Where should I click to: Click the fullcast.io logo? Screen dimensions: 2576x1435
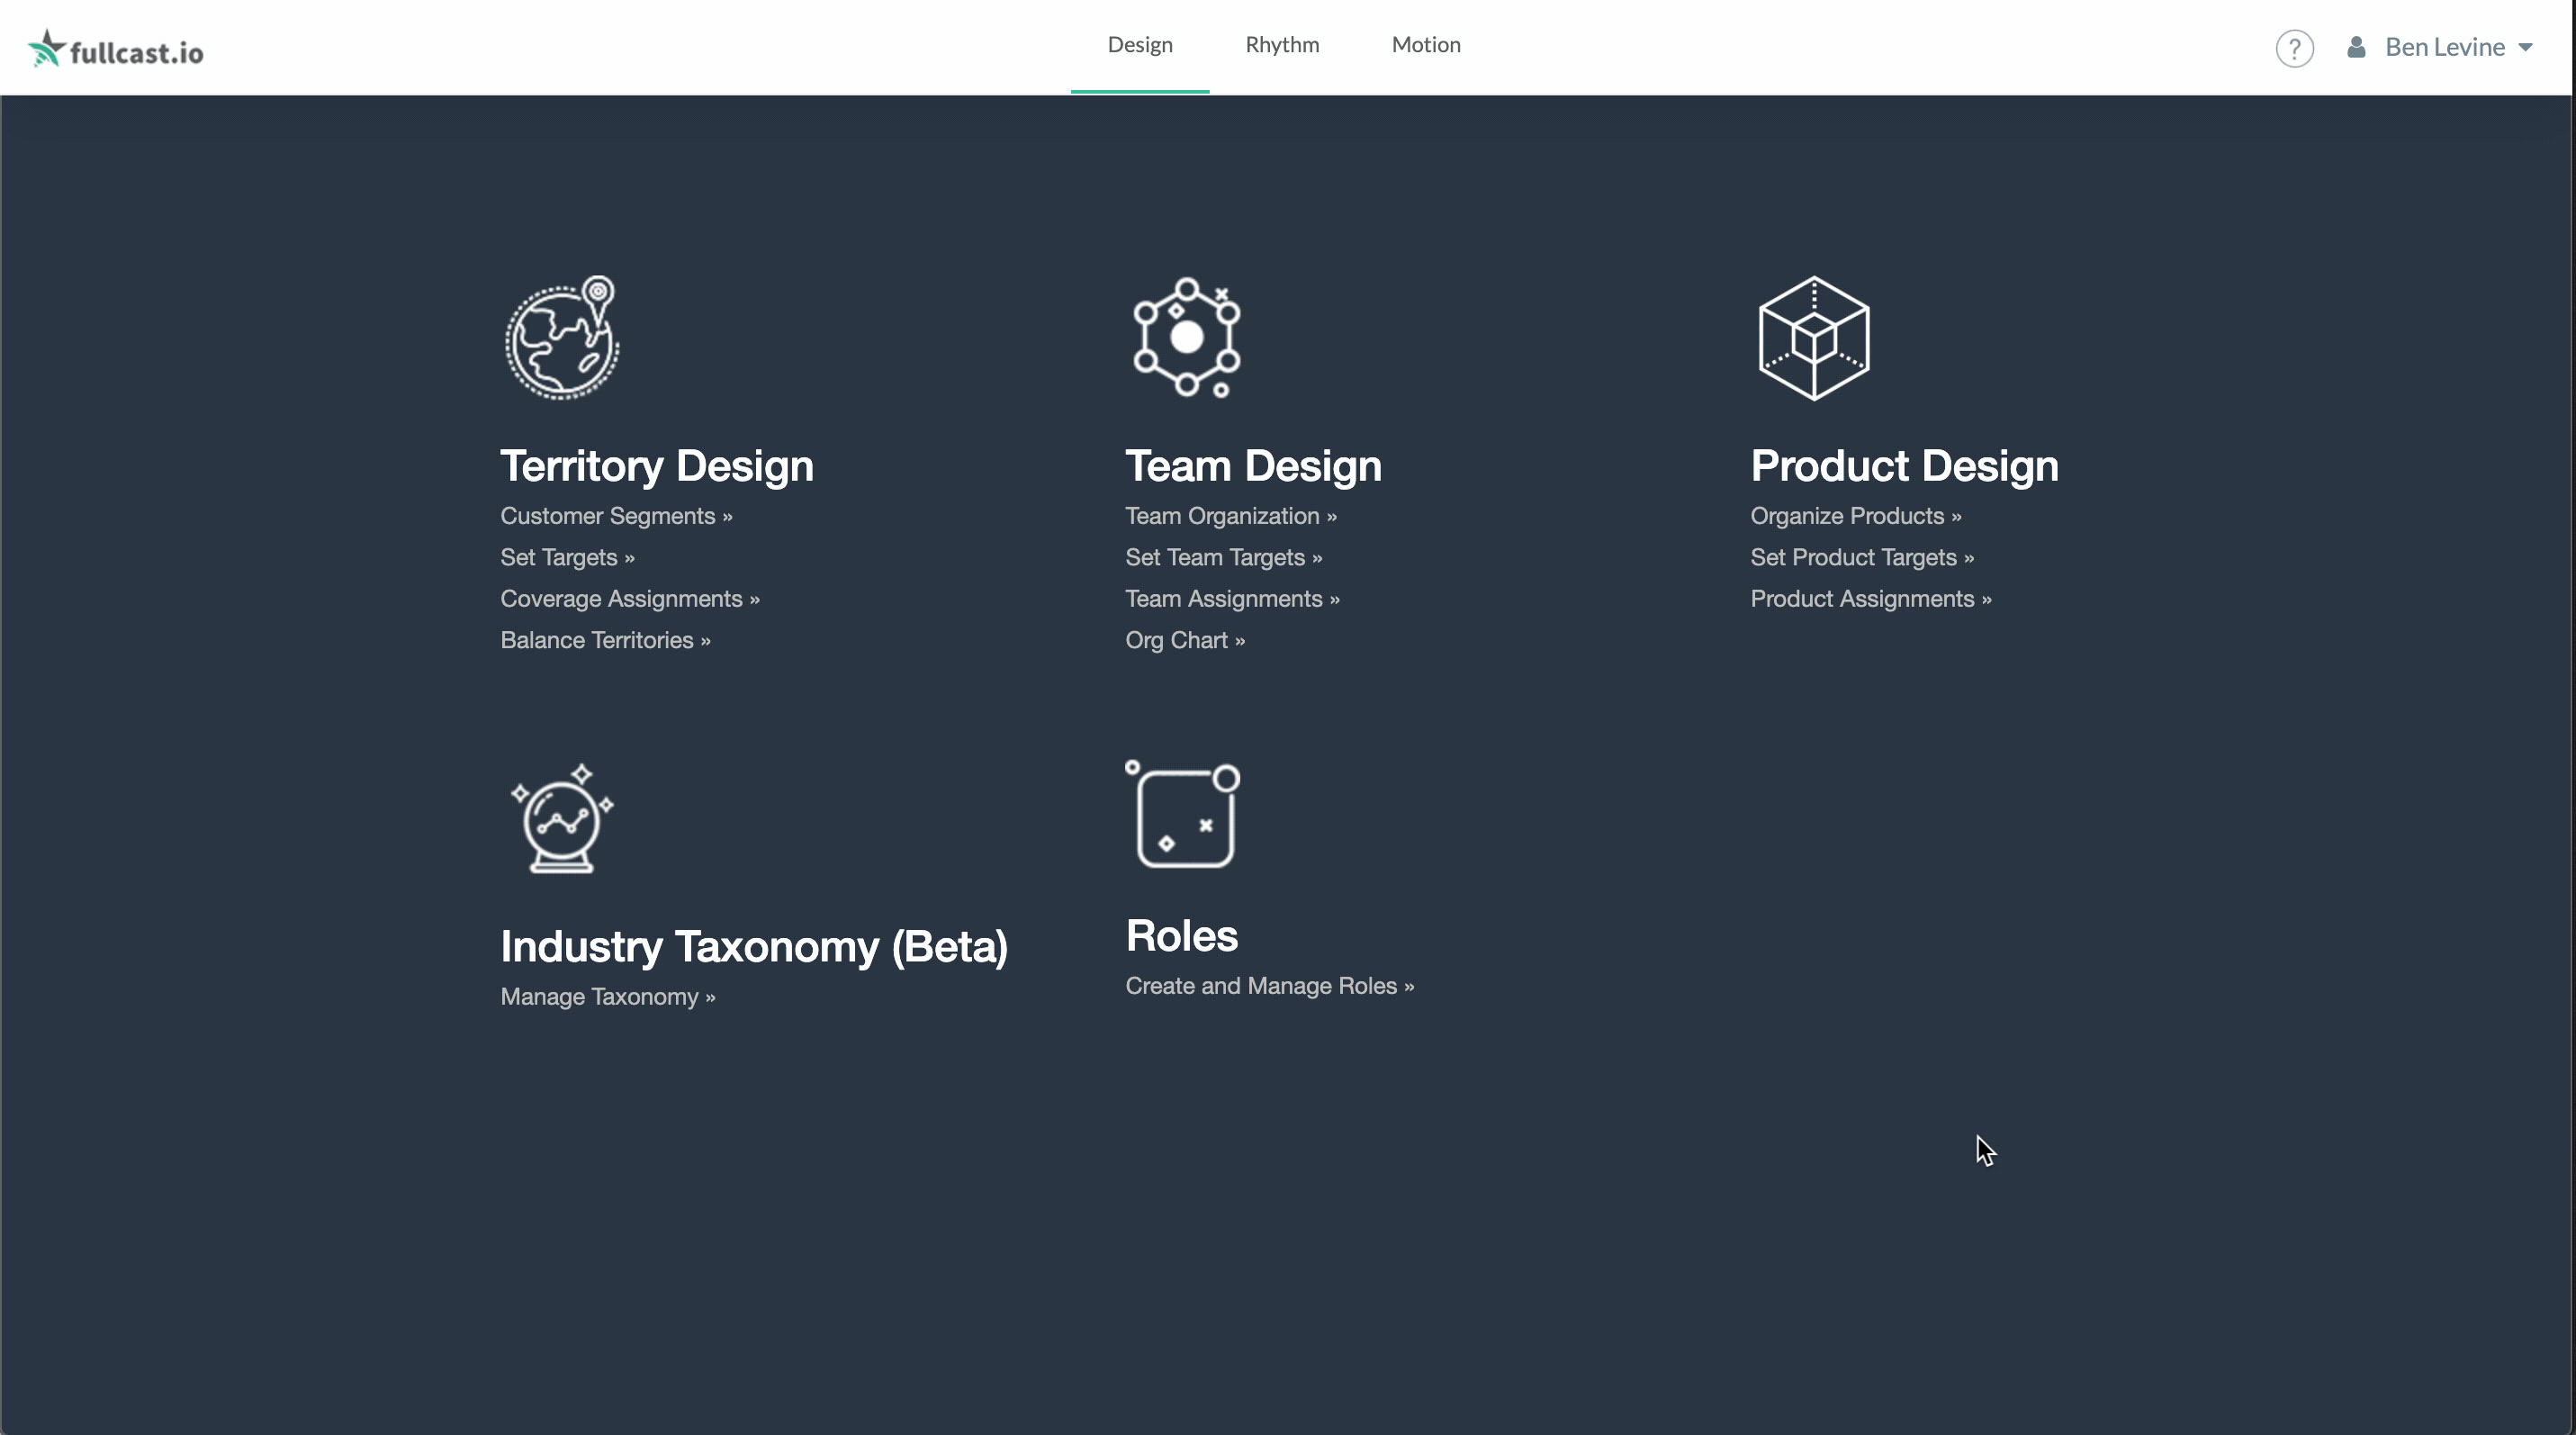click(x=116, y=48)
